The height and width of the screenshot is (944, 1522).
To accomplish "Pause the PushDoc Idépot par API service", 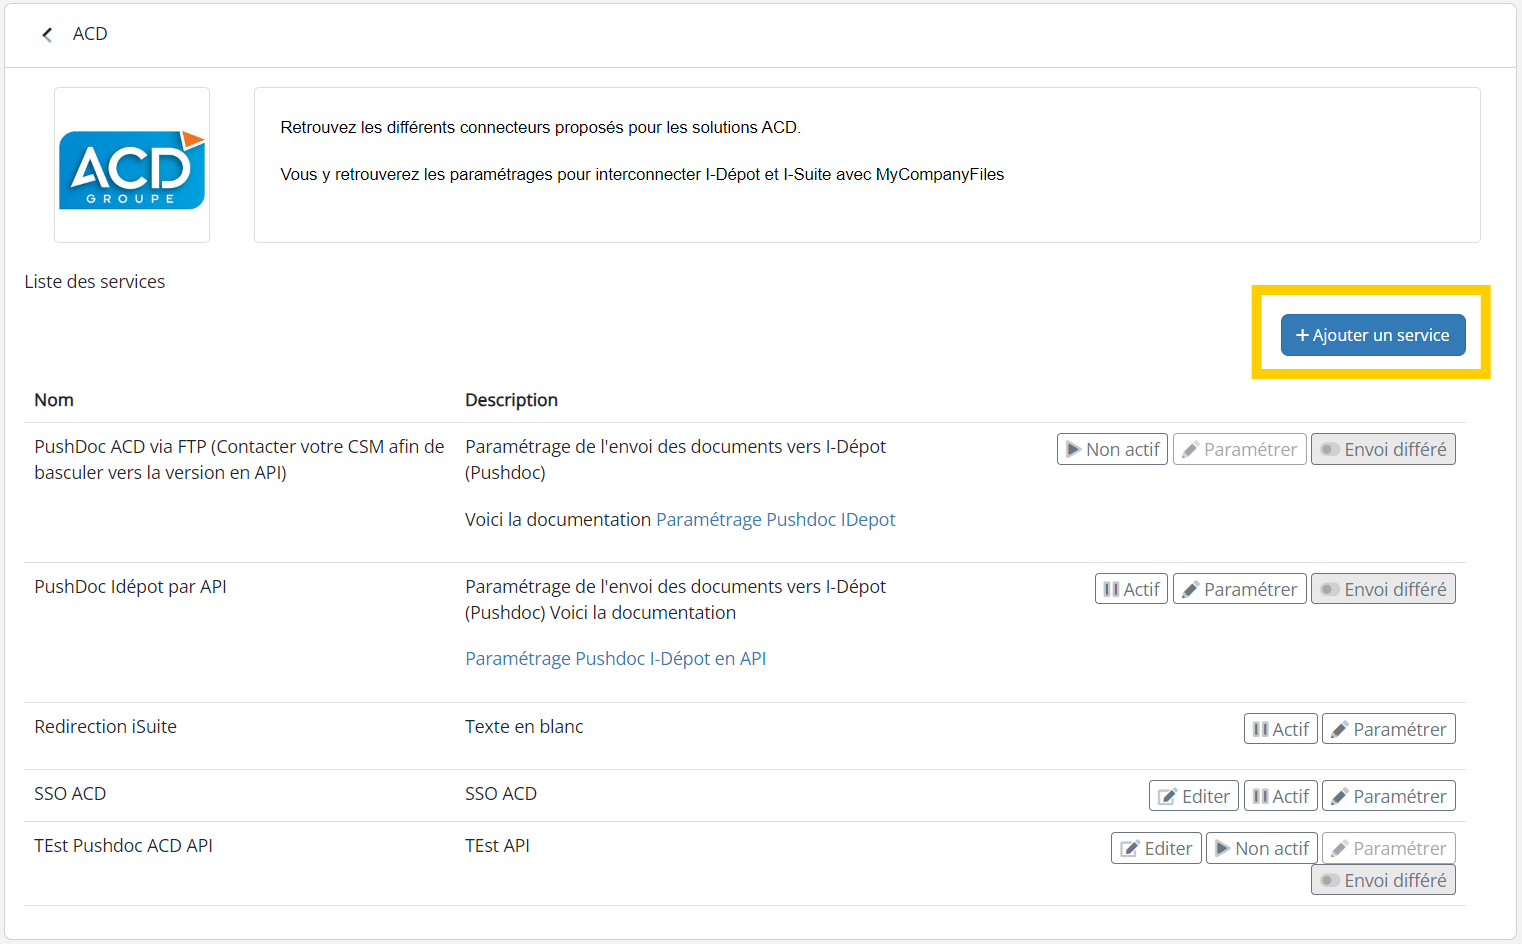I will (1131, 590).
